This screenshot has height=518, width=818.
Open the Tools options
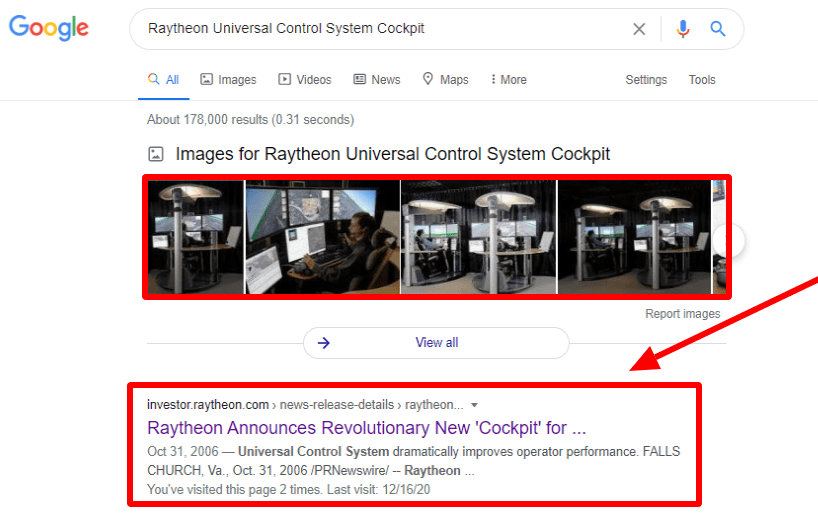click(x=702, y=80)
